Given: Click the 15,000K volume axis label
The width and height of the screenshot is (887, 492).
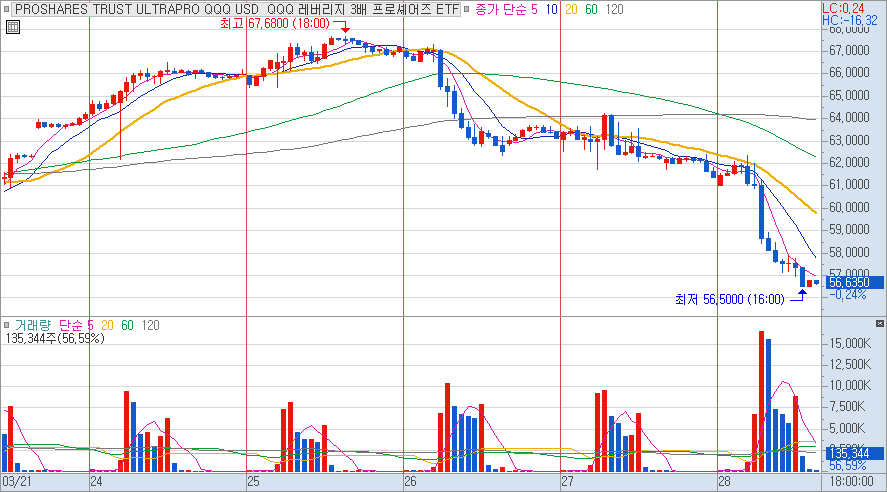Looking at the screenshot, I should click(x=850, y=343).
